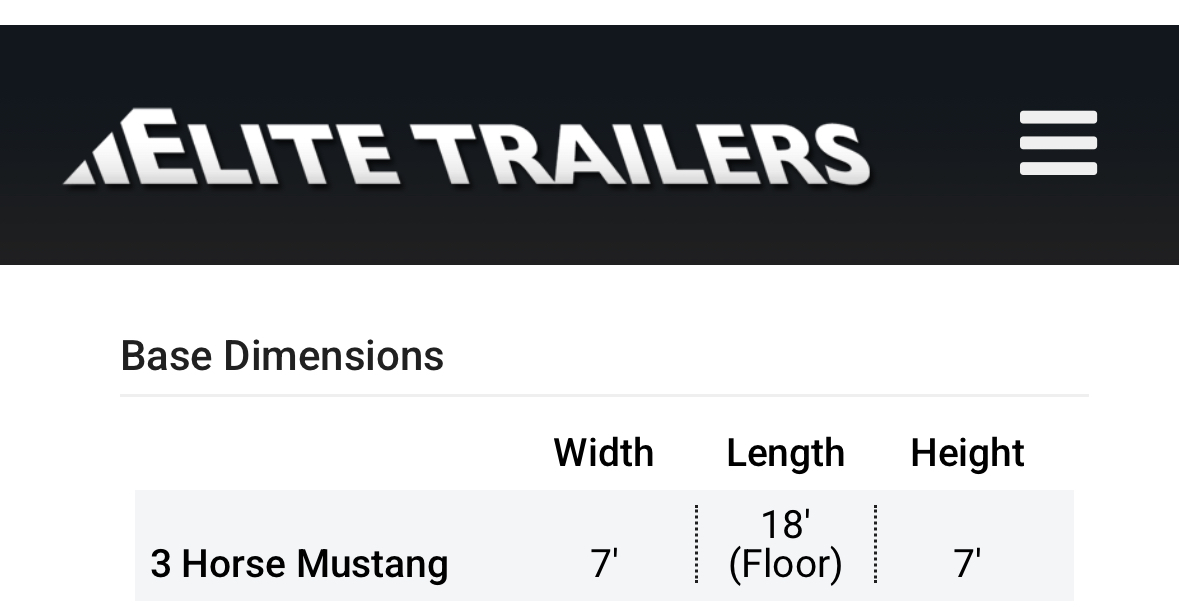Click the dotted divider between Width and Length
1179x616 pixels.
pyautogui.click(x=697, y=545)
